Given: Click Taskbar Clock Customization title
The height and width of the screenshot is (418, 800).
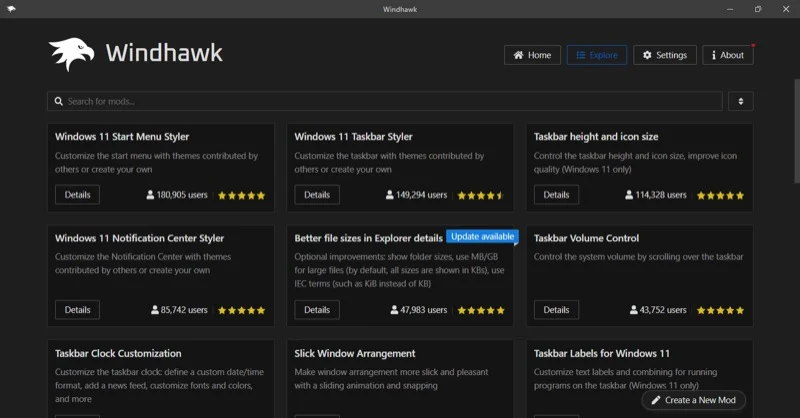Looking at the screenshot, I should (x=118, y=354).
